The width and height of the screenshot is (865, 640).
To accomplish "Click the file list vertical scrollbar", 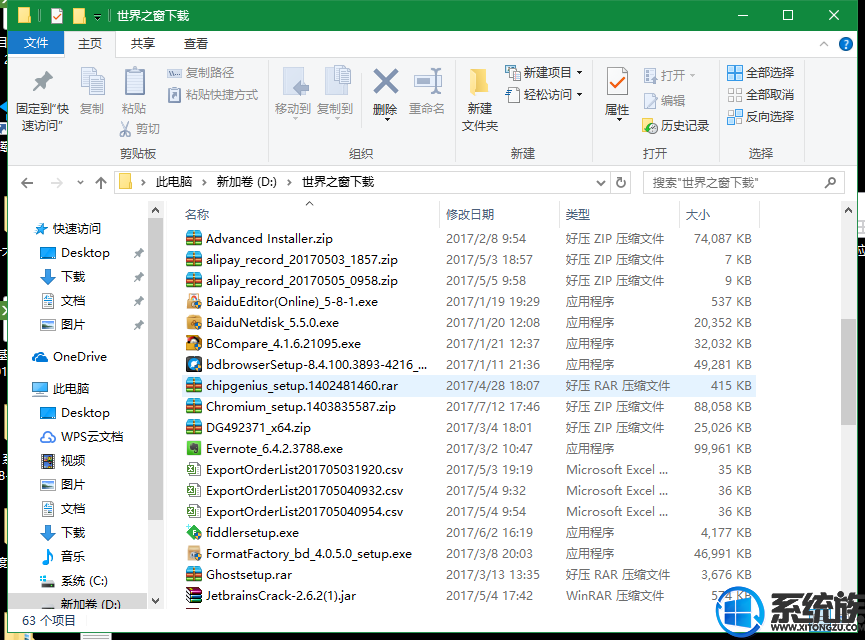I will (848, 372).
